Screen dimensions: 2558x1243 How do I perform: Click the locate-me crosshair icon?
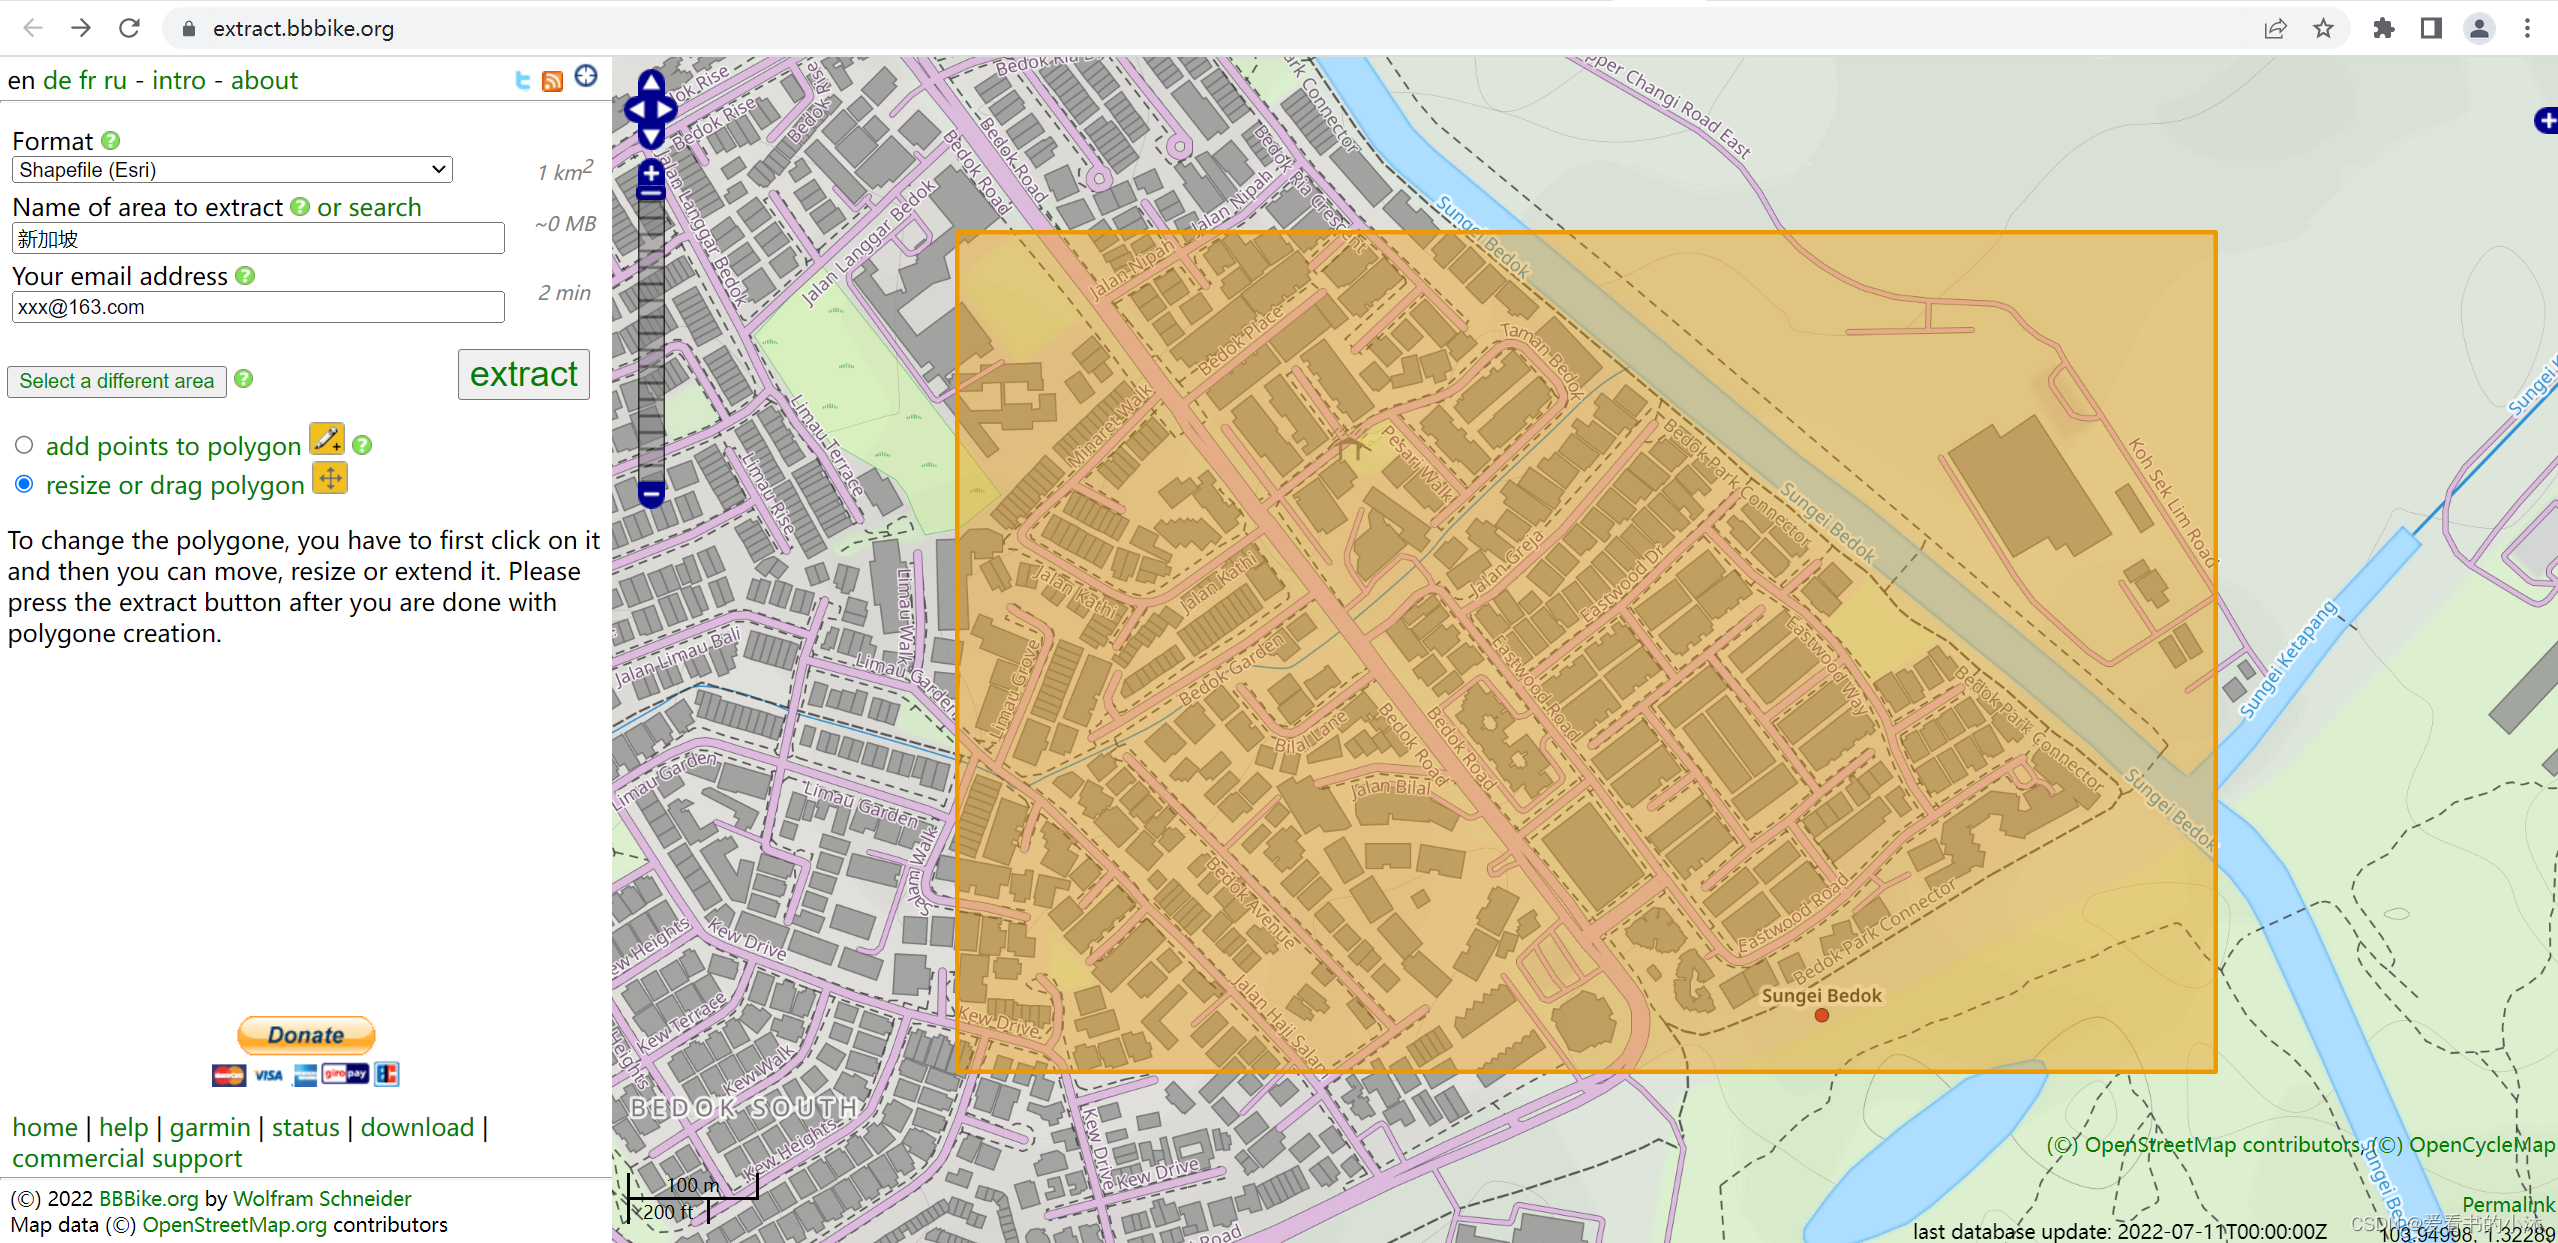point(586,76)
